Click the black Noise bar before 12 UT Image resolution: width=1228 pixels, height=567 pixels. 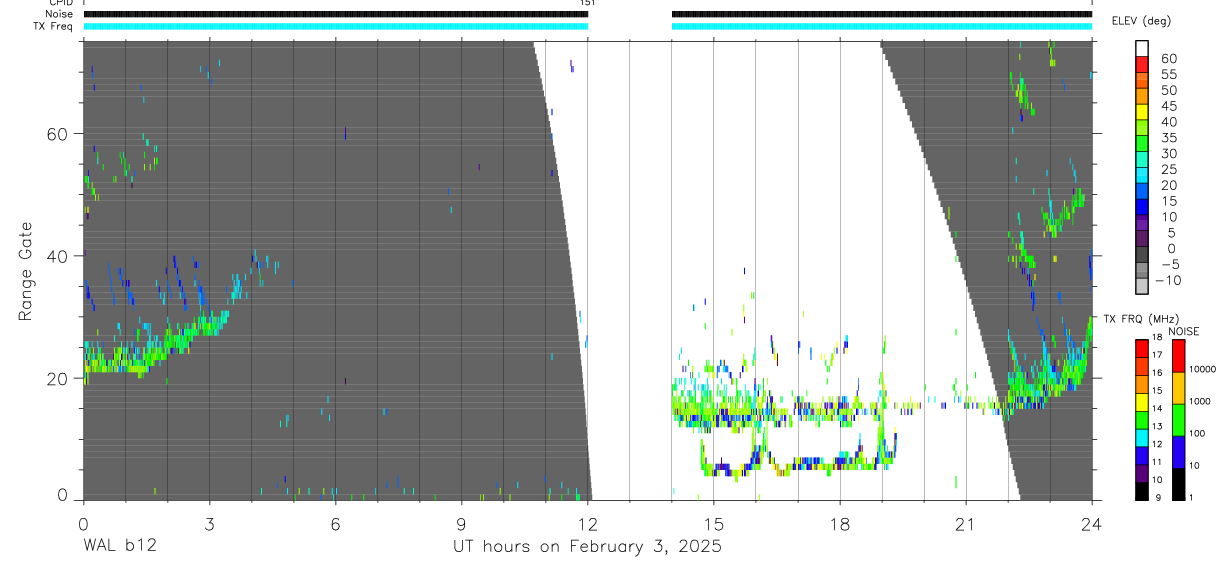click(x=336, y=14)
